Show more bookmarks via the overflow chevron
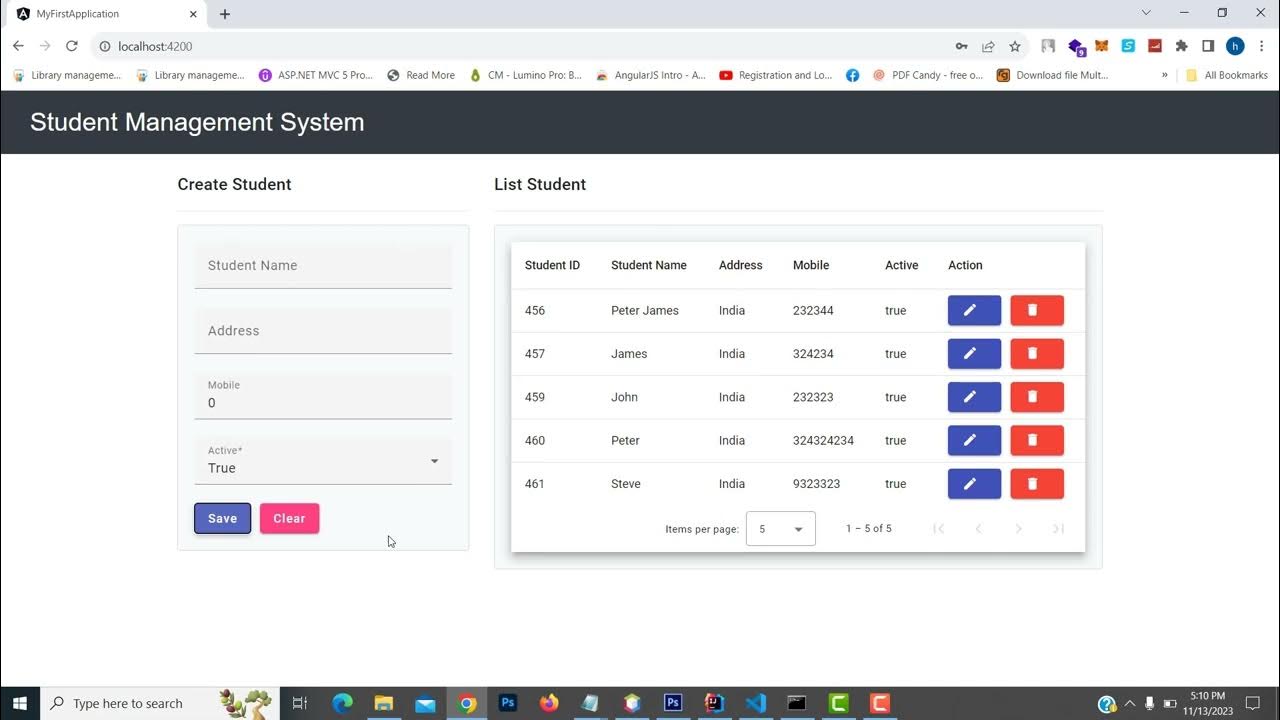This screenshot has height=720, width=1280. coord(1164,75)
